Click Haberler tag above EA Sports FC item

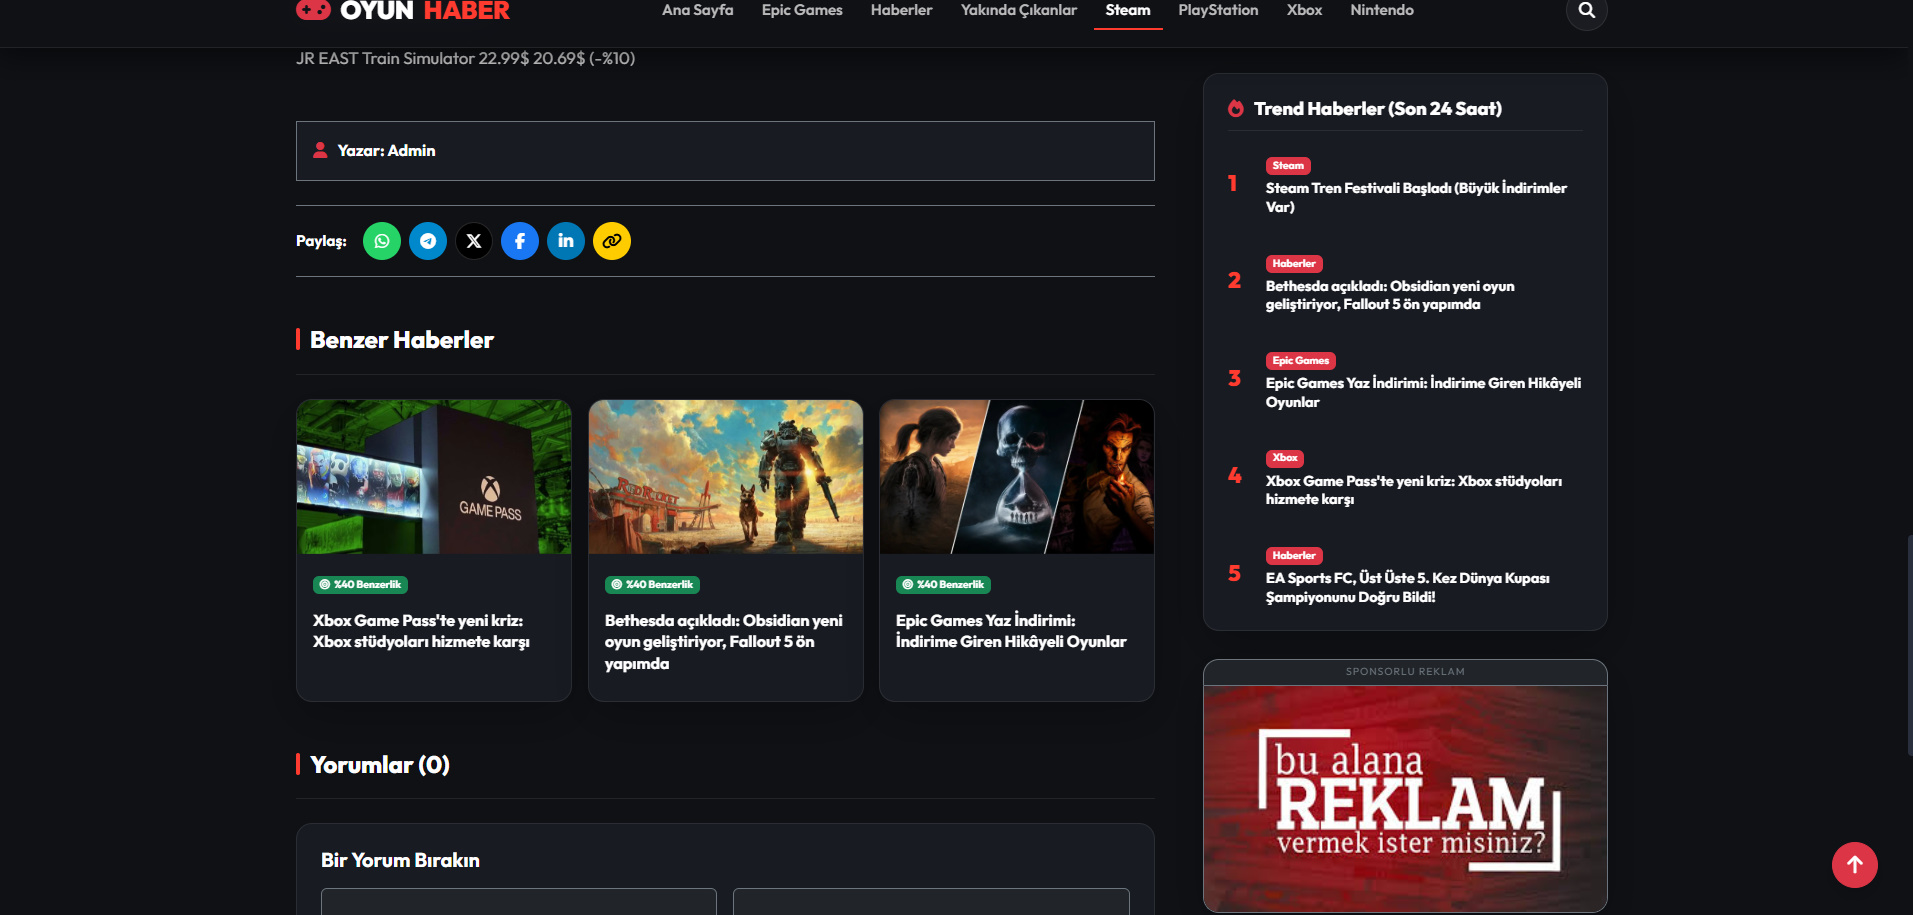(x=1294, y=556)
